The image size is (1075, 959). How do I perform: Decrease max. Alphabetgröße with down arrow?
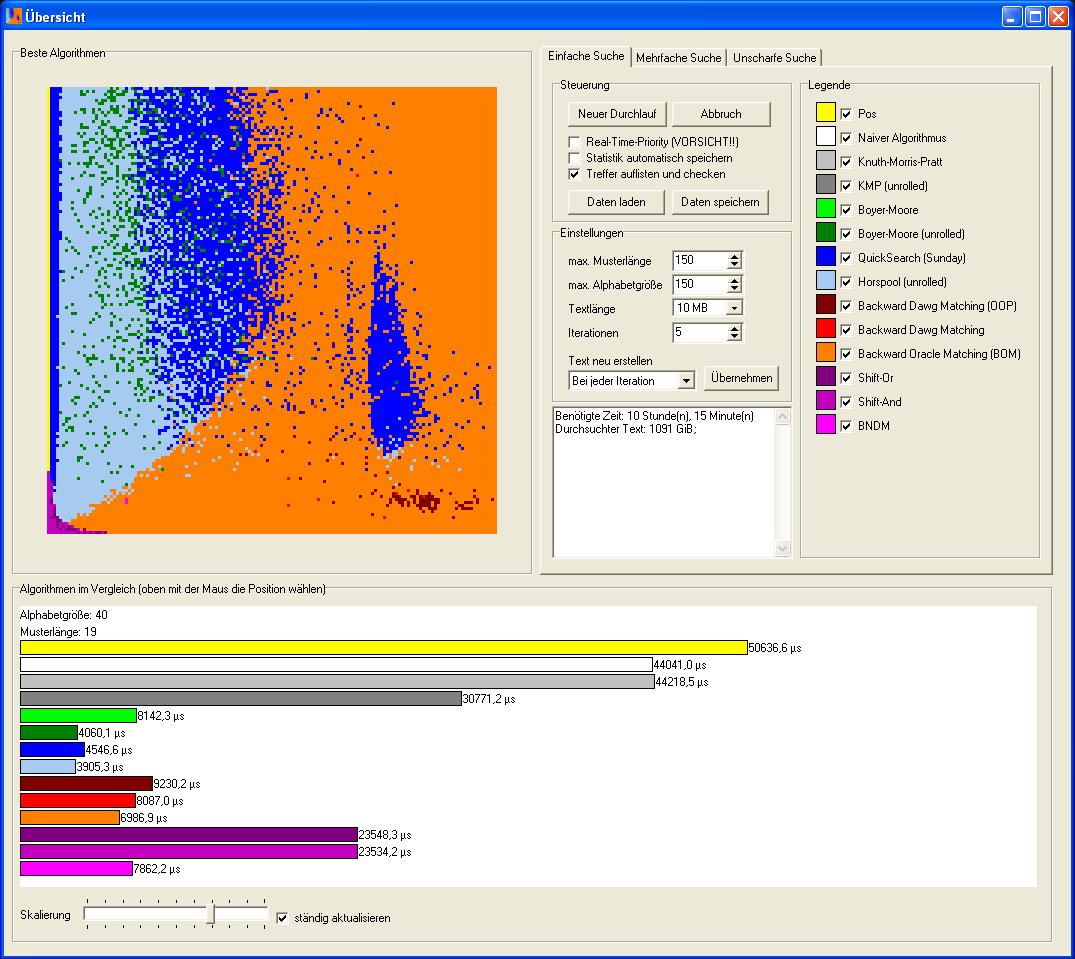pyautogui.click(x=735, y=288)
